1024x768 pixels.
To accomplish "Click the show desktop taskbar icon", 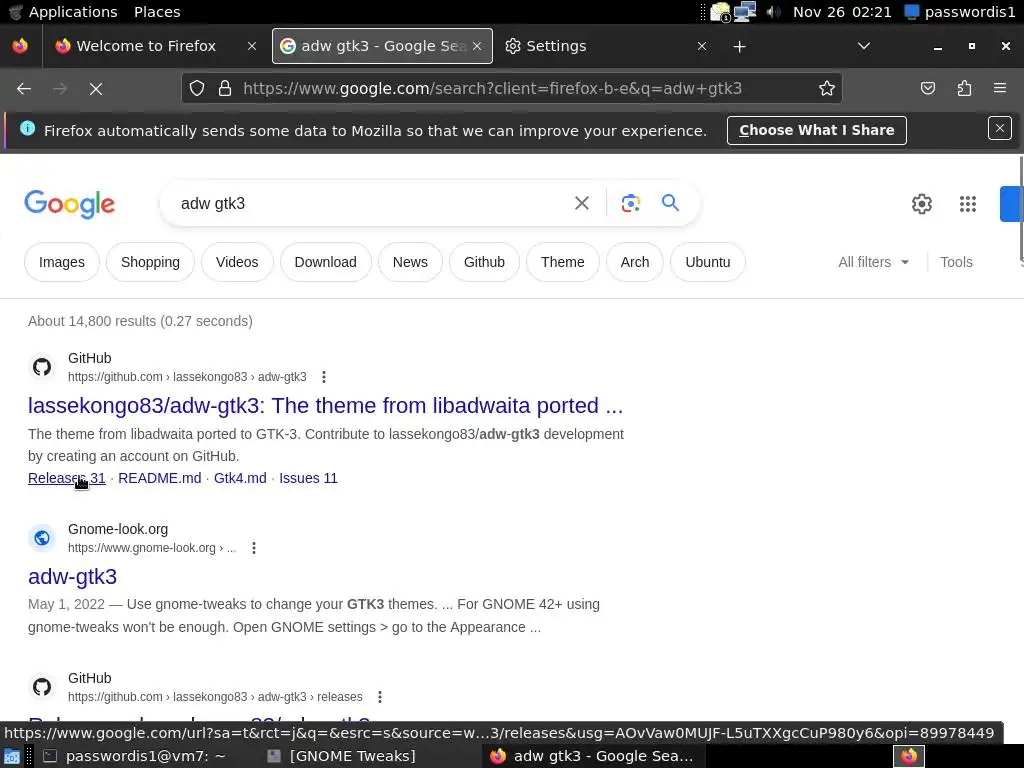I will click(12, 756).
